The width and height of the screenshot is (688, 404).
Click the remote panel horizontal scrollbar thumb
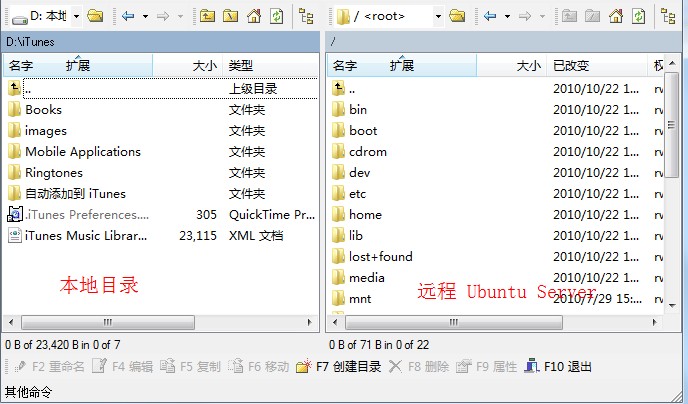tap(454, 323)
